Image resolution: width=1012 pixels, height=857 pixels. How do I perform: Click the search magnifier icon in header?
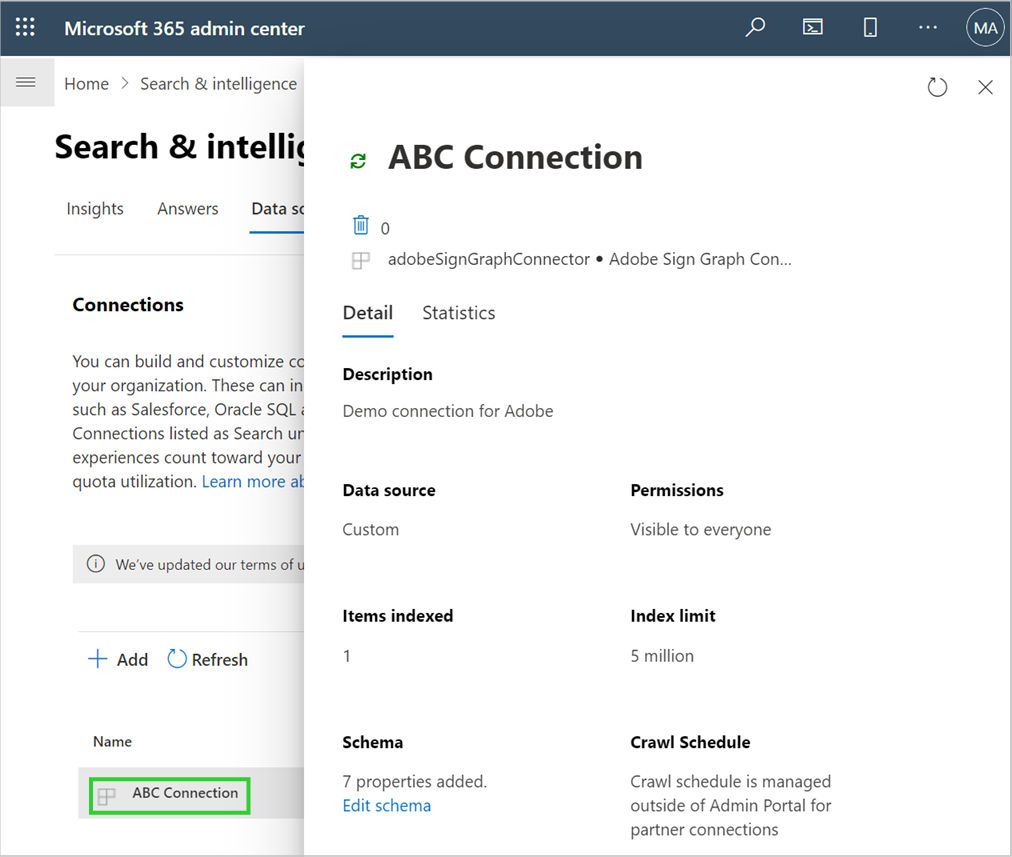(x=756, y=28)
